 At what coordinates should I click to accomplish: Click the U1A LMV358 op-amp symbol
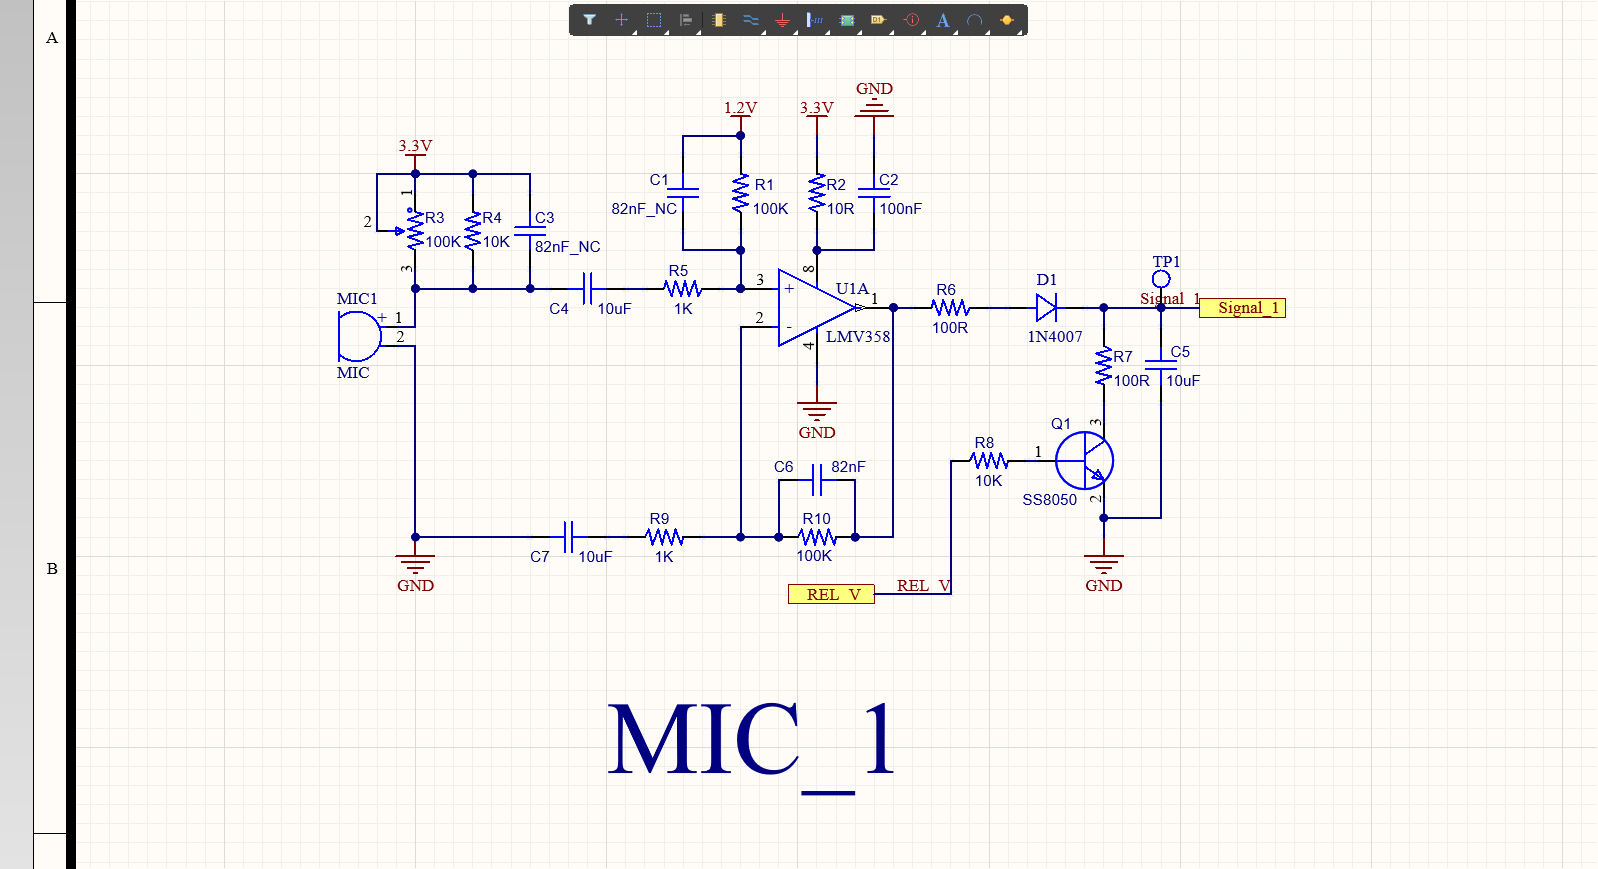[812, 308]
